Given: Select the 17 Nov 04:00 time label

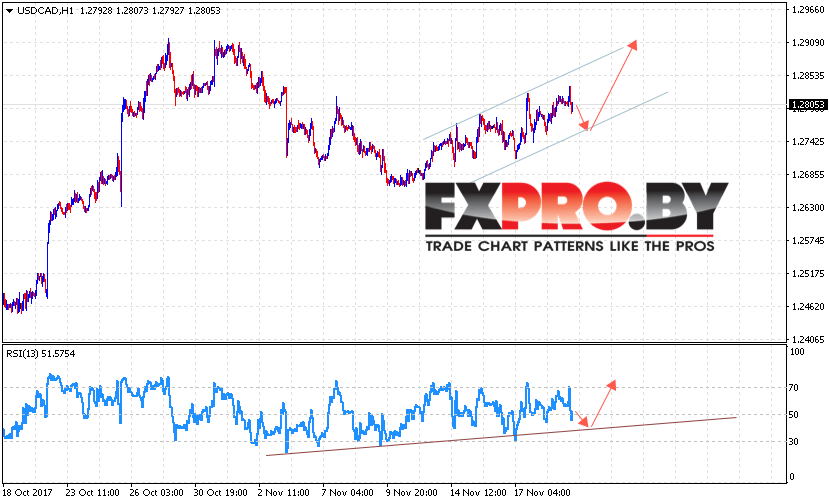Looking at the screenshot, I should pyautogui.click(x=542, y=492).
